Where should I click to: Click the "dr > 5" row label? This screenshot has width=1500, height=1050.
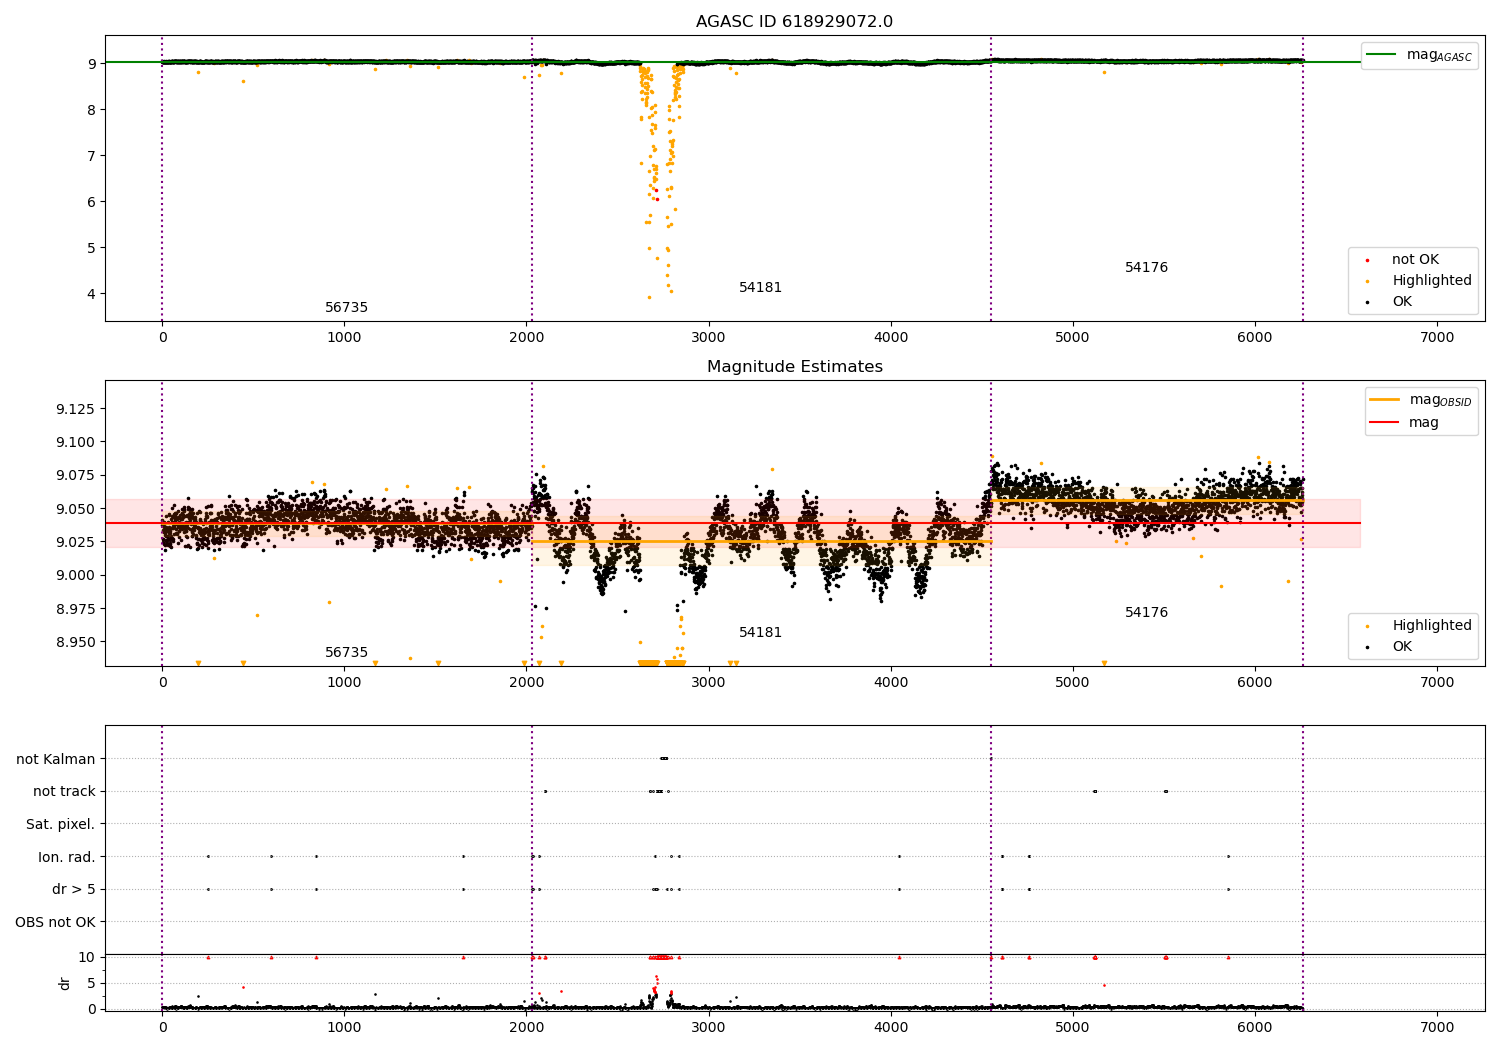coord(74,889)
